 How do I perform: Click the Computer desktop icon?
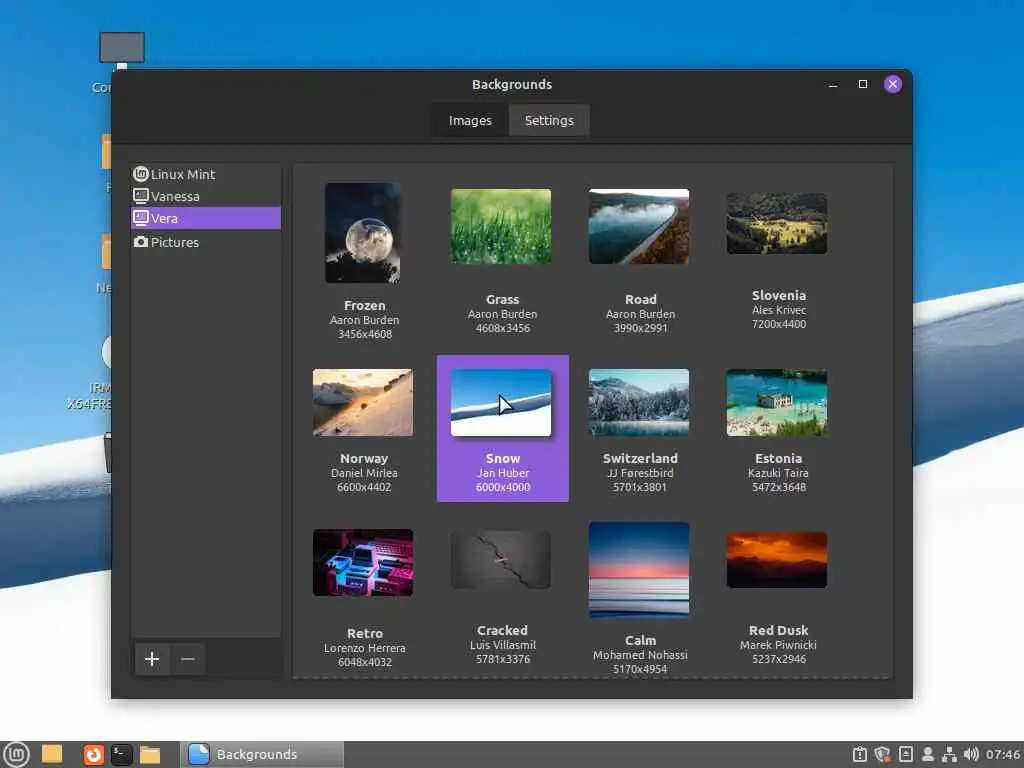point(121,49)
